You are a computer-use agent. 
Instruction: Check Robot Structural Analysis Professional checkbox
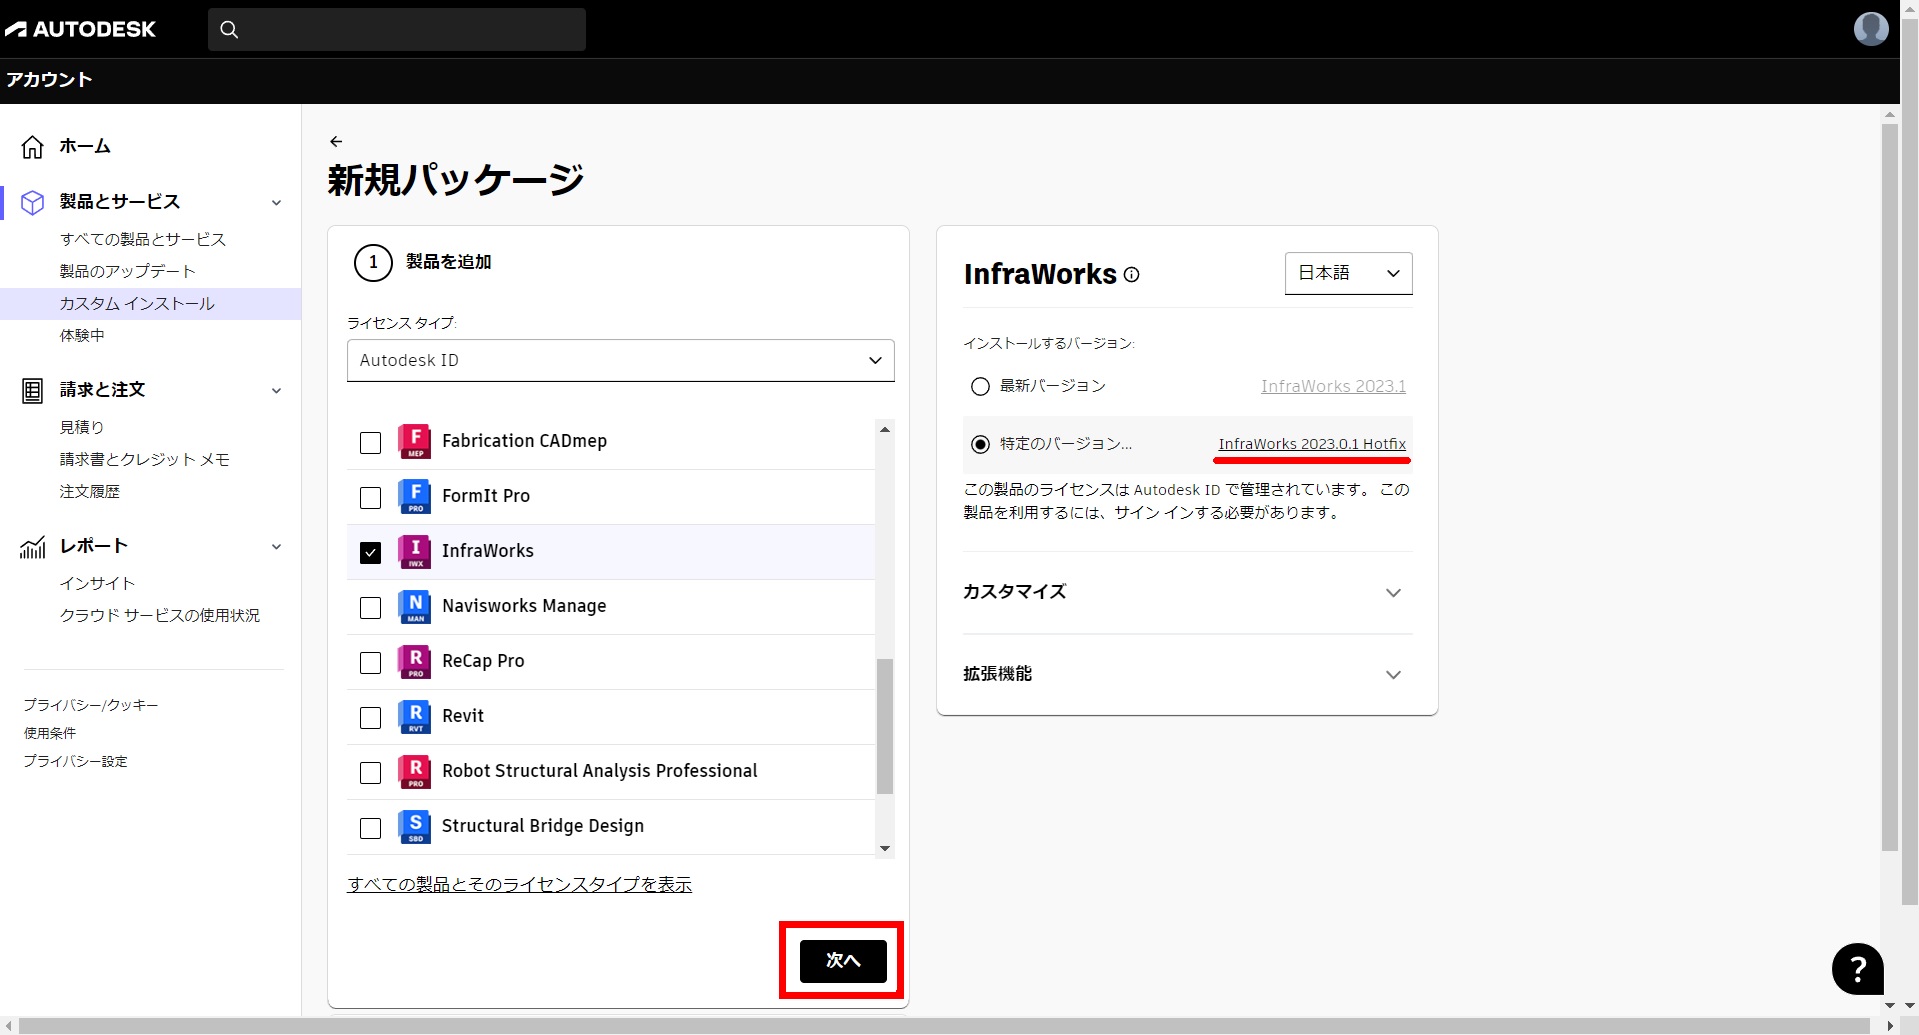coord(370,772)
